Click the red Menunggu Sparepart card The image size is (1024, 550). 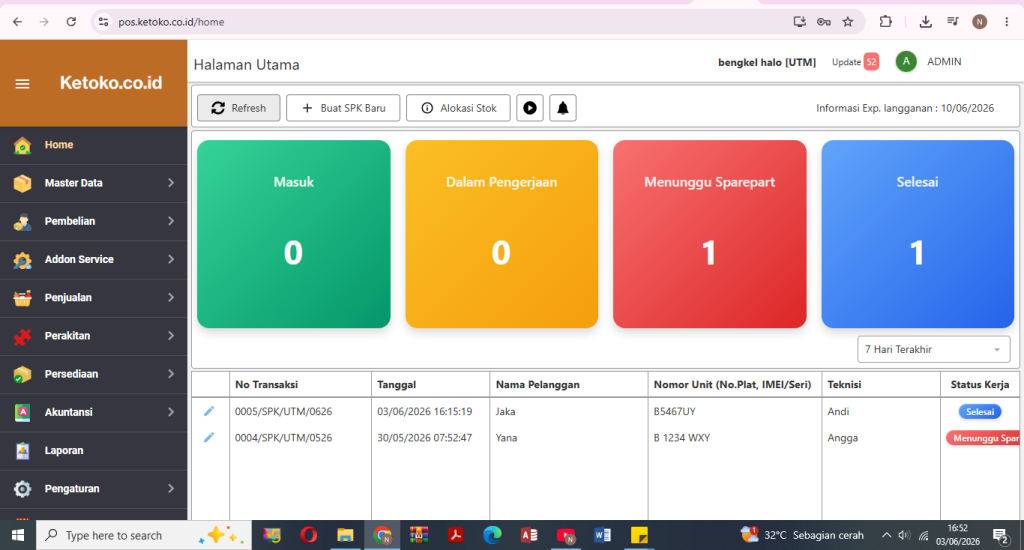(710, 234)
